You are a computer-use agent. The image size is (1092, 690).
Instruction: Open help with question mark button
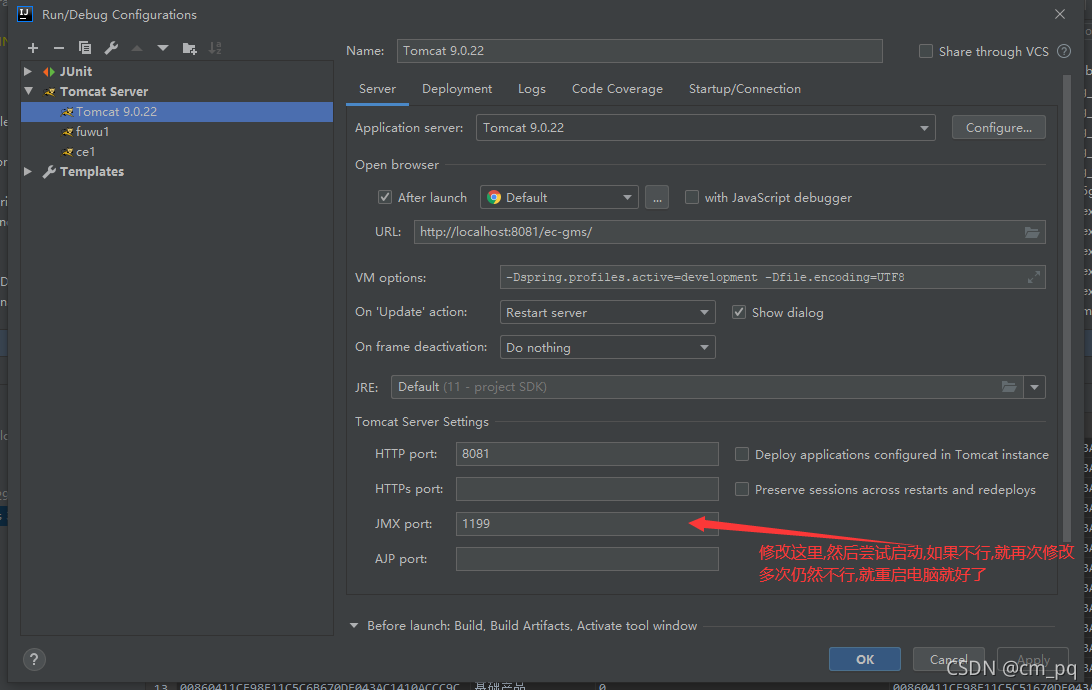click(x=34, y=659)
